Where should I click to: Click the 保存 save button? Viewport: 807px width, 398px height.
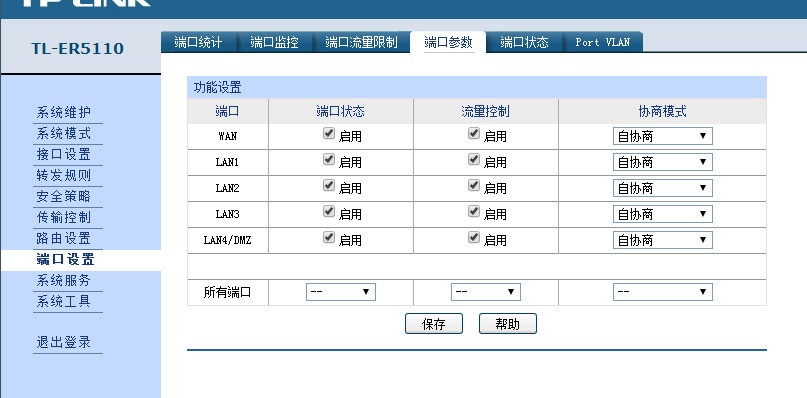tap(434, 324)
